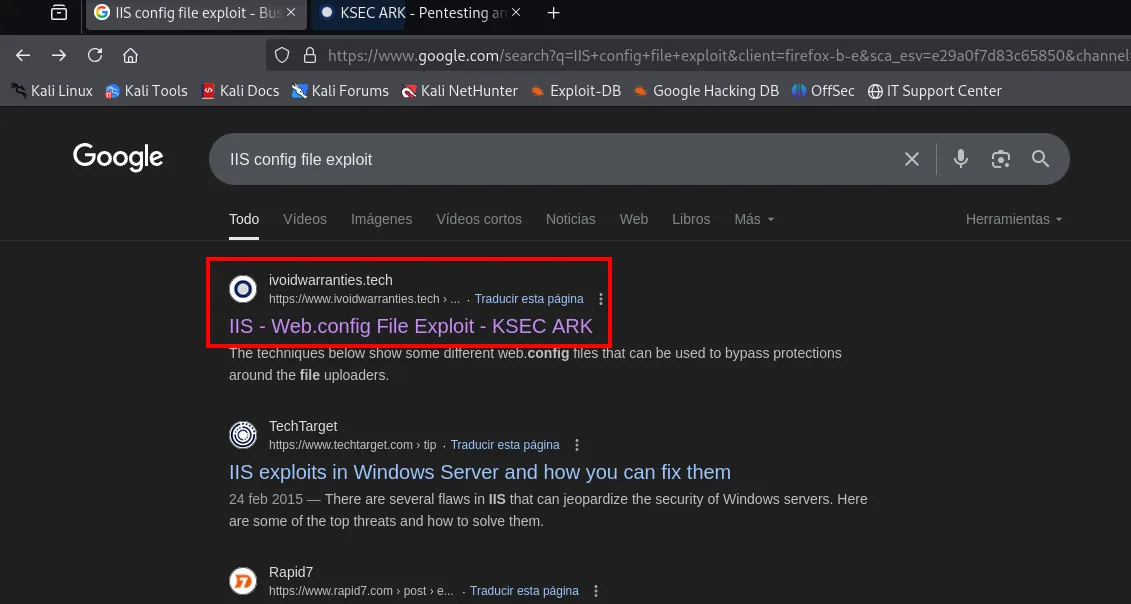Click the ivoidwarranties.tech site name
1131x604 pixels.
pyautogui.click(x=330, y=280)
